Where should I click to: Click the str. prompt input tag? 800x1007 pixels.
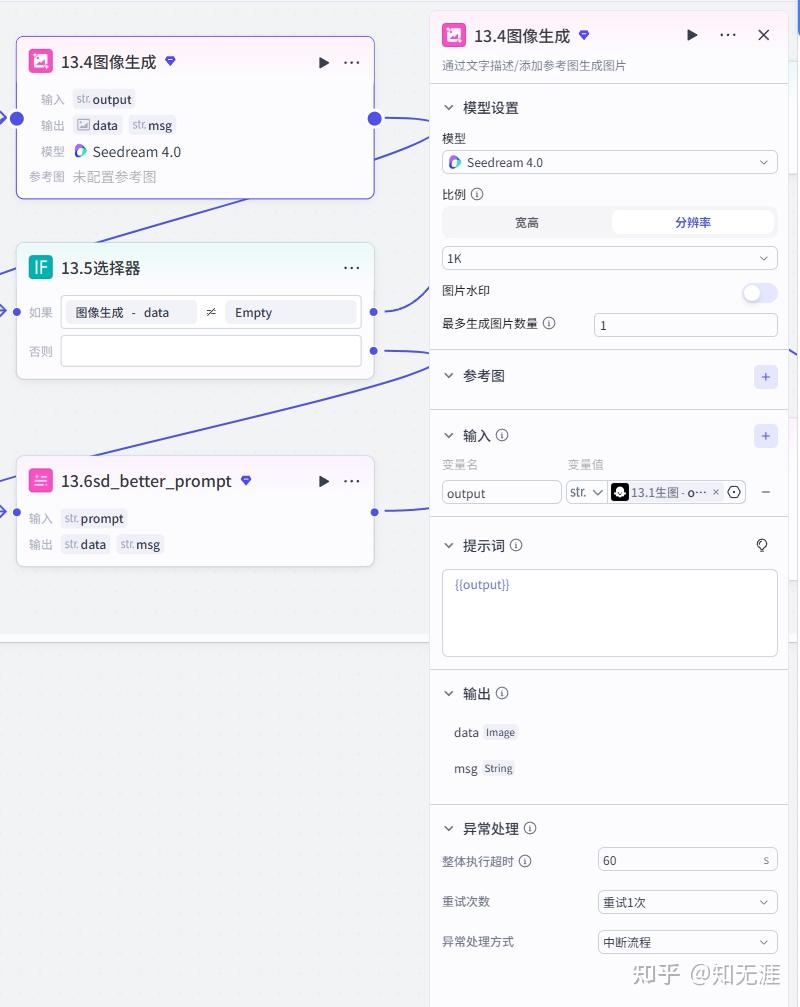[94, 518]
